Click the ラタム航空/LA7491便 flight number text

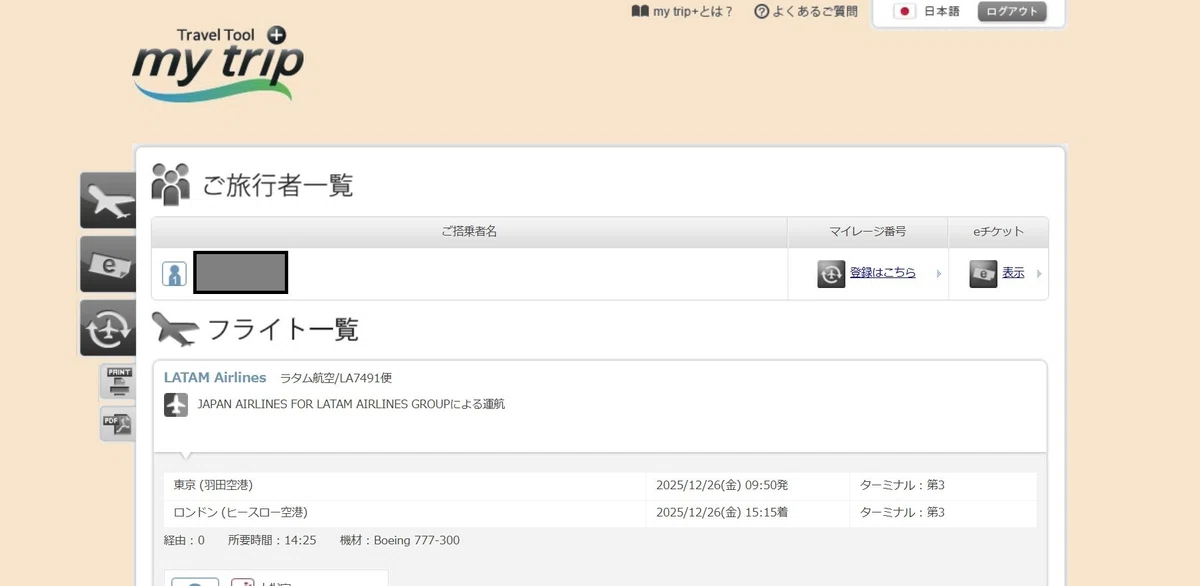point(336,378)
